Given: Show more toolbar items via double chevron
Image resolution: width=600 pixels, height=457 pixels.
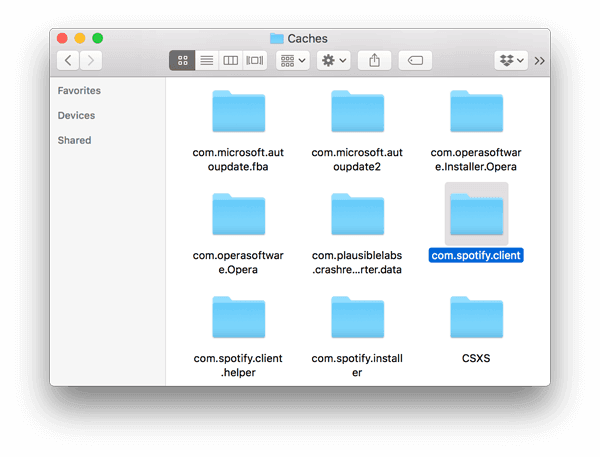Looking at the screenshot, I should 540,61.
